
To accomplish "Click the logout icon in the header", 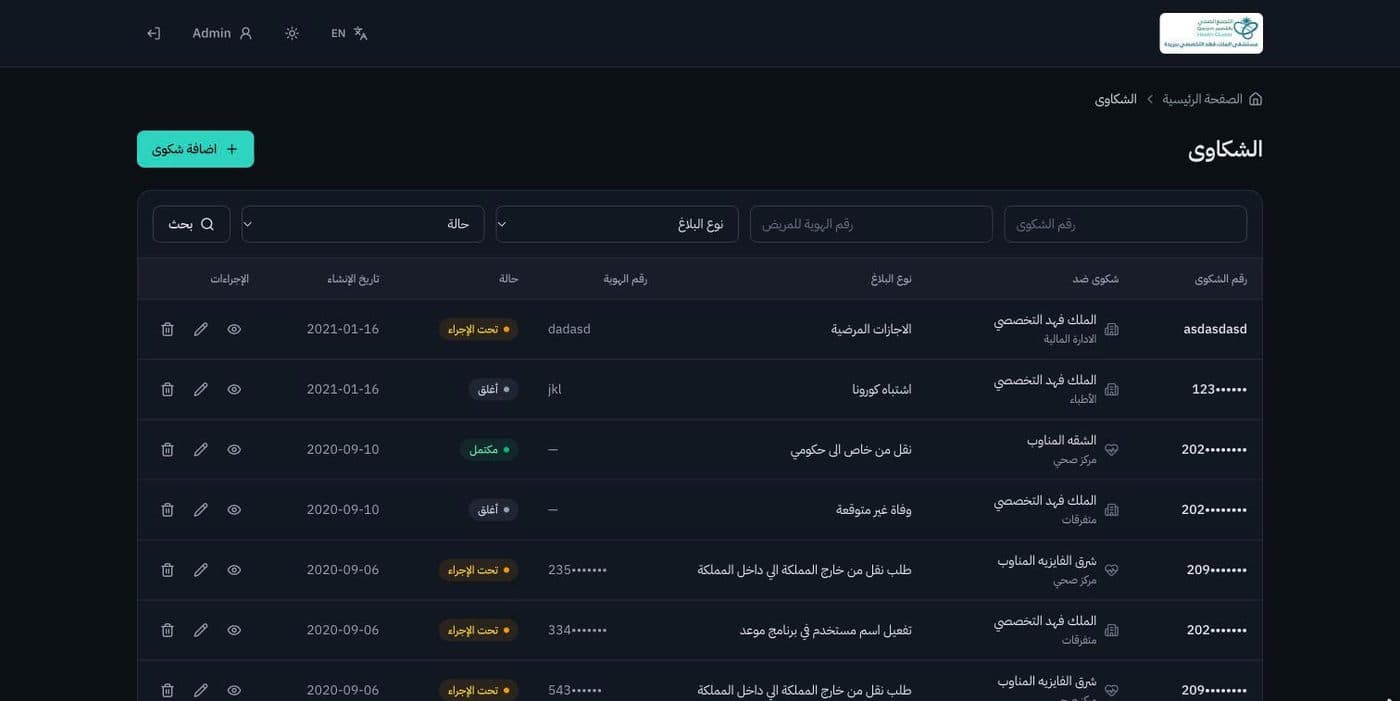I will pos(153,33).
